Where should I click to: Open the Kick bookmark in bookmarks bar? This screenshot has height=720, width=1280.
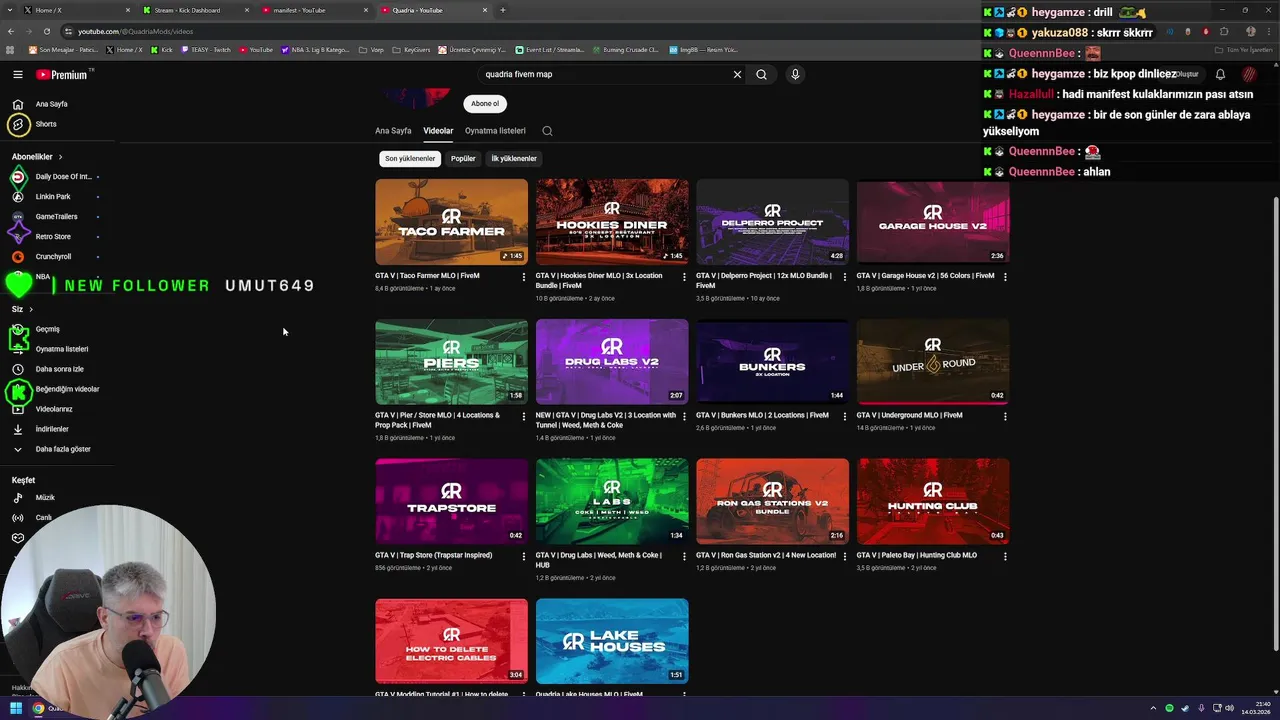(162, 49)
